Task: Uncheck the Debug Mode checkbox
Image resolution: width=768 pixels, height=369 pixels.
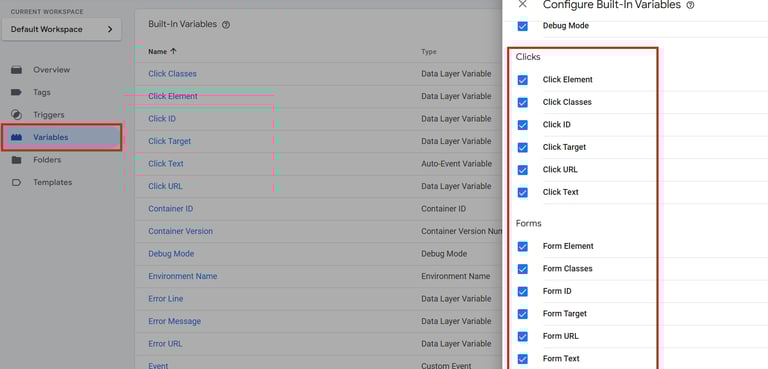Action: pos(523,26)
